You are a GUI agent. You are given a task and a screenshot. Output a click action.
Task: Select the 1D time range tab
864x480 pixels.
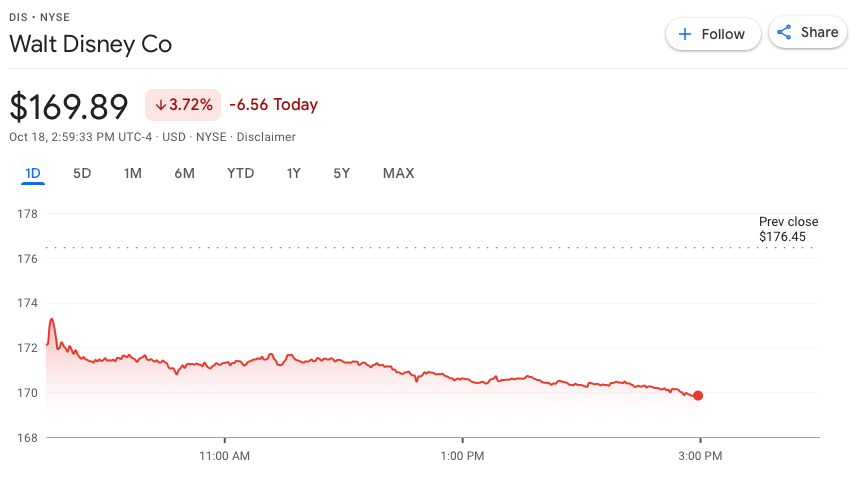pos(33,173)
